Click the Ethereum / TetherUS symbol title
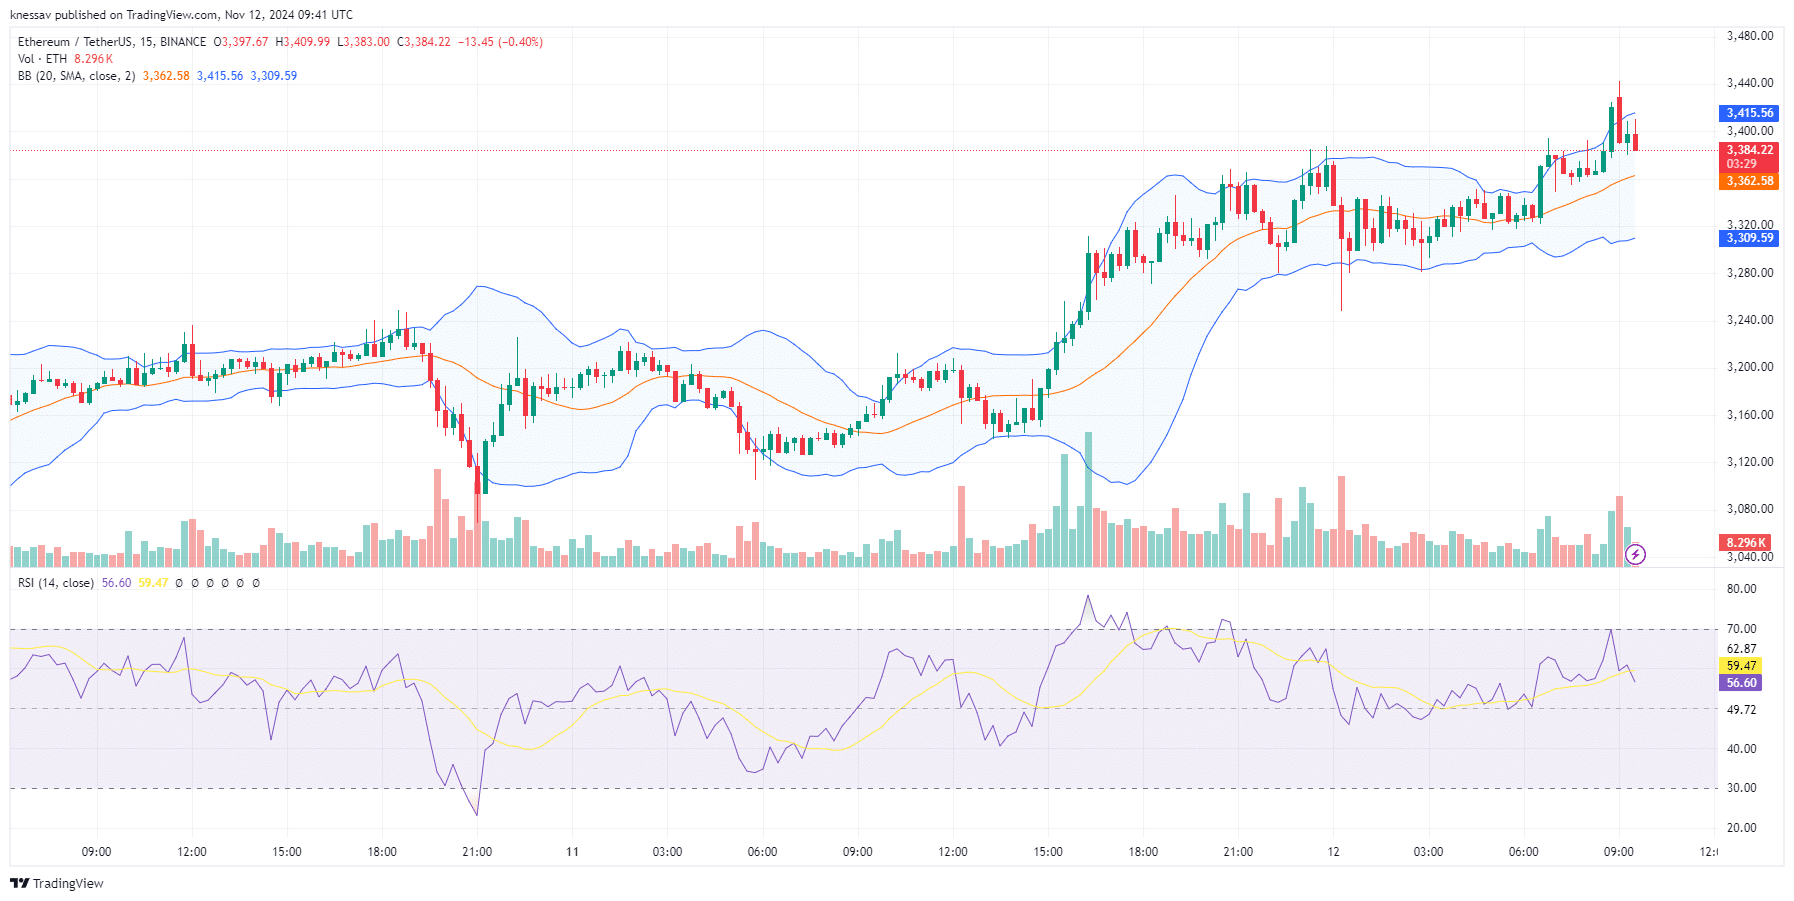This screenshot has width=1794, height=901. click(x=112, y=42)
